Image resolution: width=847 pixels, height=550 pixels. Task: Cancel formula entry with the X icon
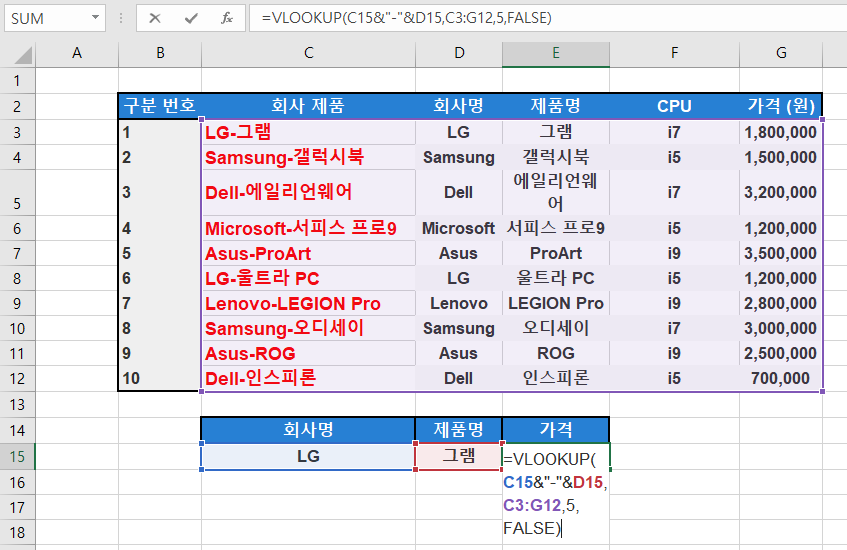(x=155, y=18)
